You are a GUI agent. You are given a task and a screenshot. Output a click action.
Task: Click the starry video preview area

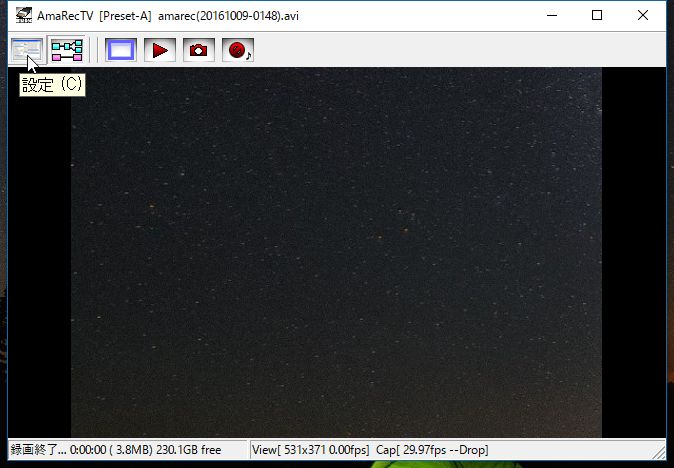point(336,252)
